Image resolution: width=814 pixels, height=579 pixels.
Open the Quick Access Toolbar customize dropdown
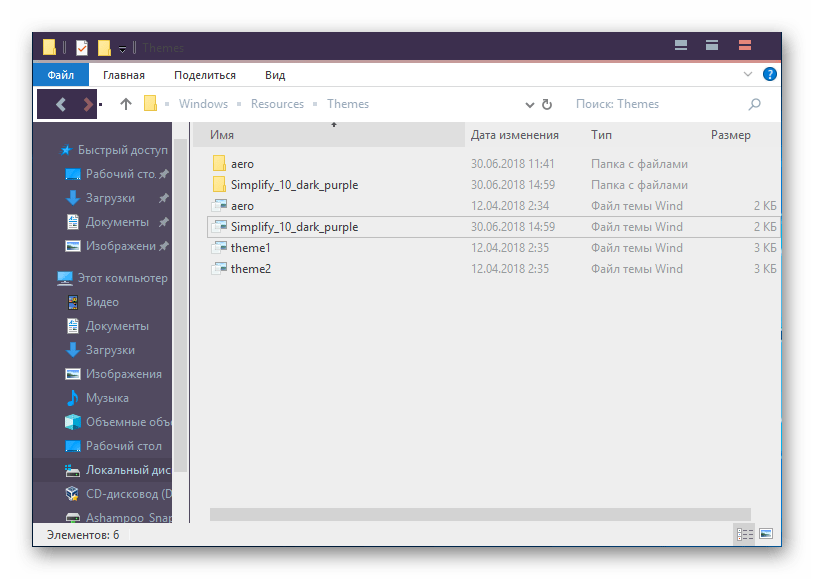click(122, 48)
